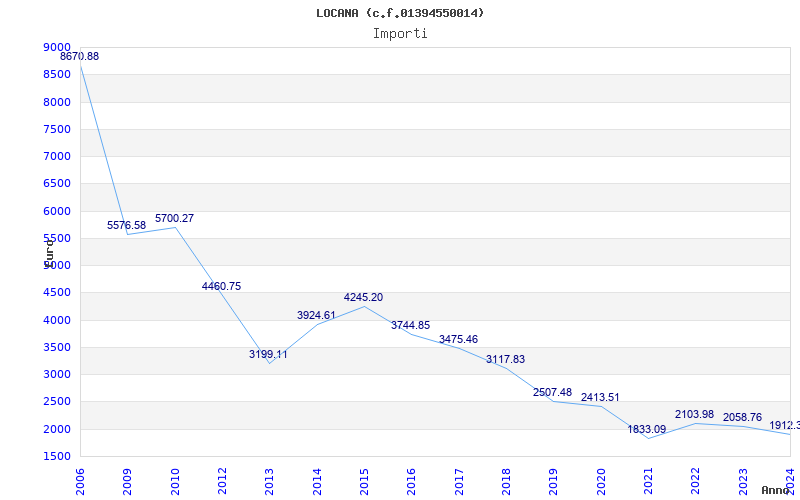Click the x-axis year 2020
This screenshot has height=500, width=800.
coord(601,482)
